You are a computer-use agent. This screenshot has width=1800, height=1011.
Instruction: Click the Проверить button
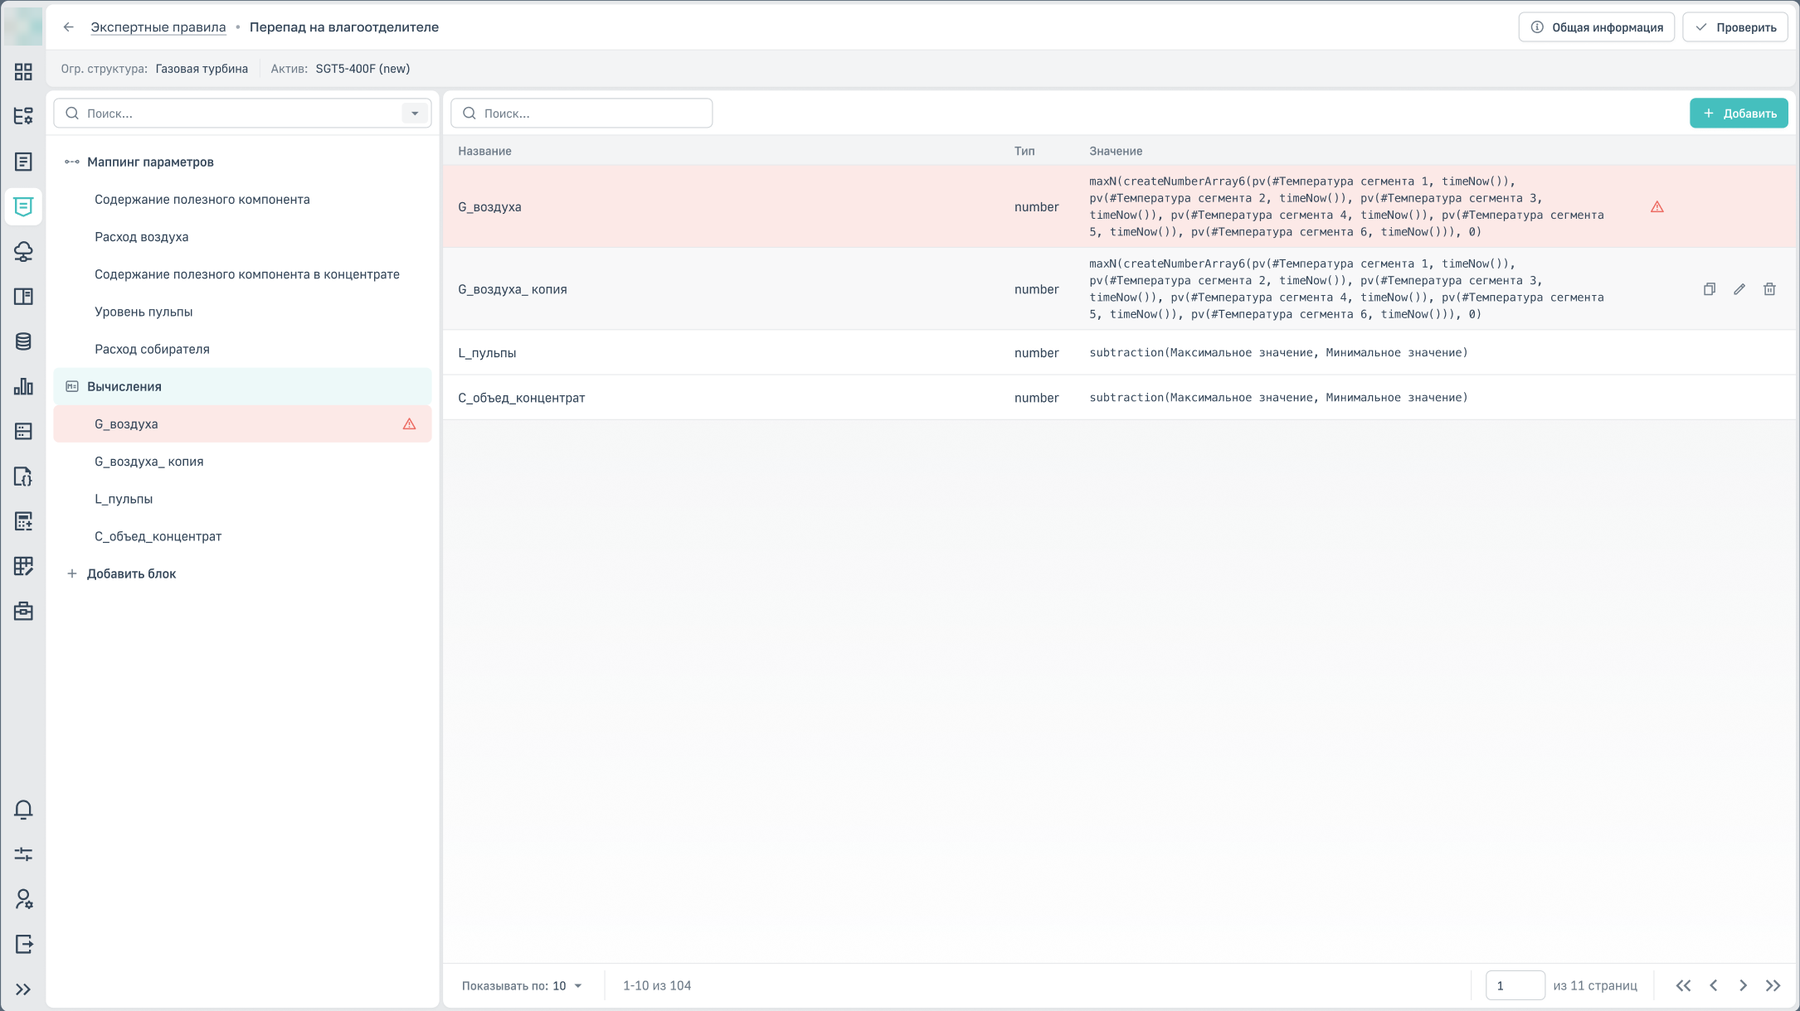pyautogui.click(x=1735, y=27)
